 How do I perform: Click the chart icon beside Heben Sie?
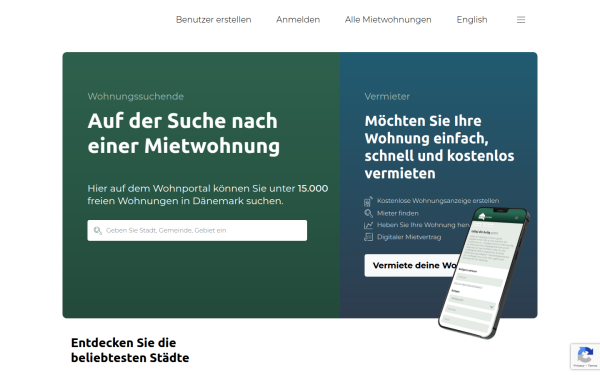tap(368, 225)
